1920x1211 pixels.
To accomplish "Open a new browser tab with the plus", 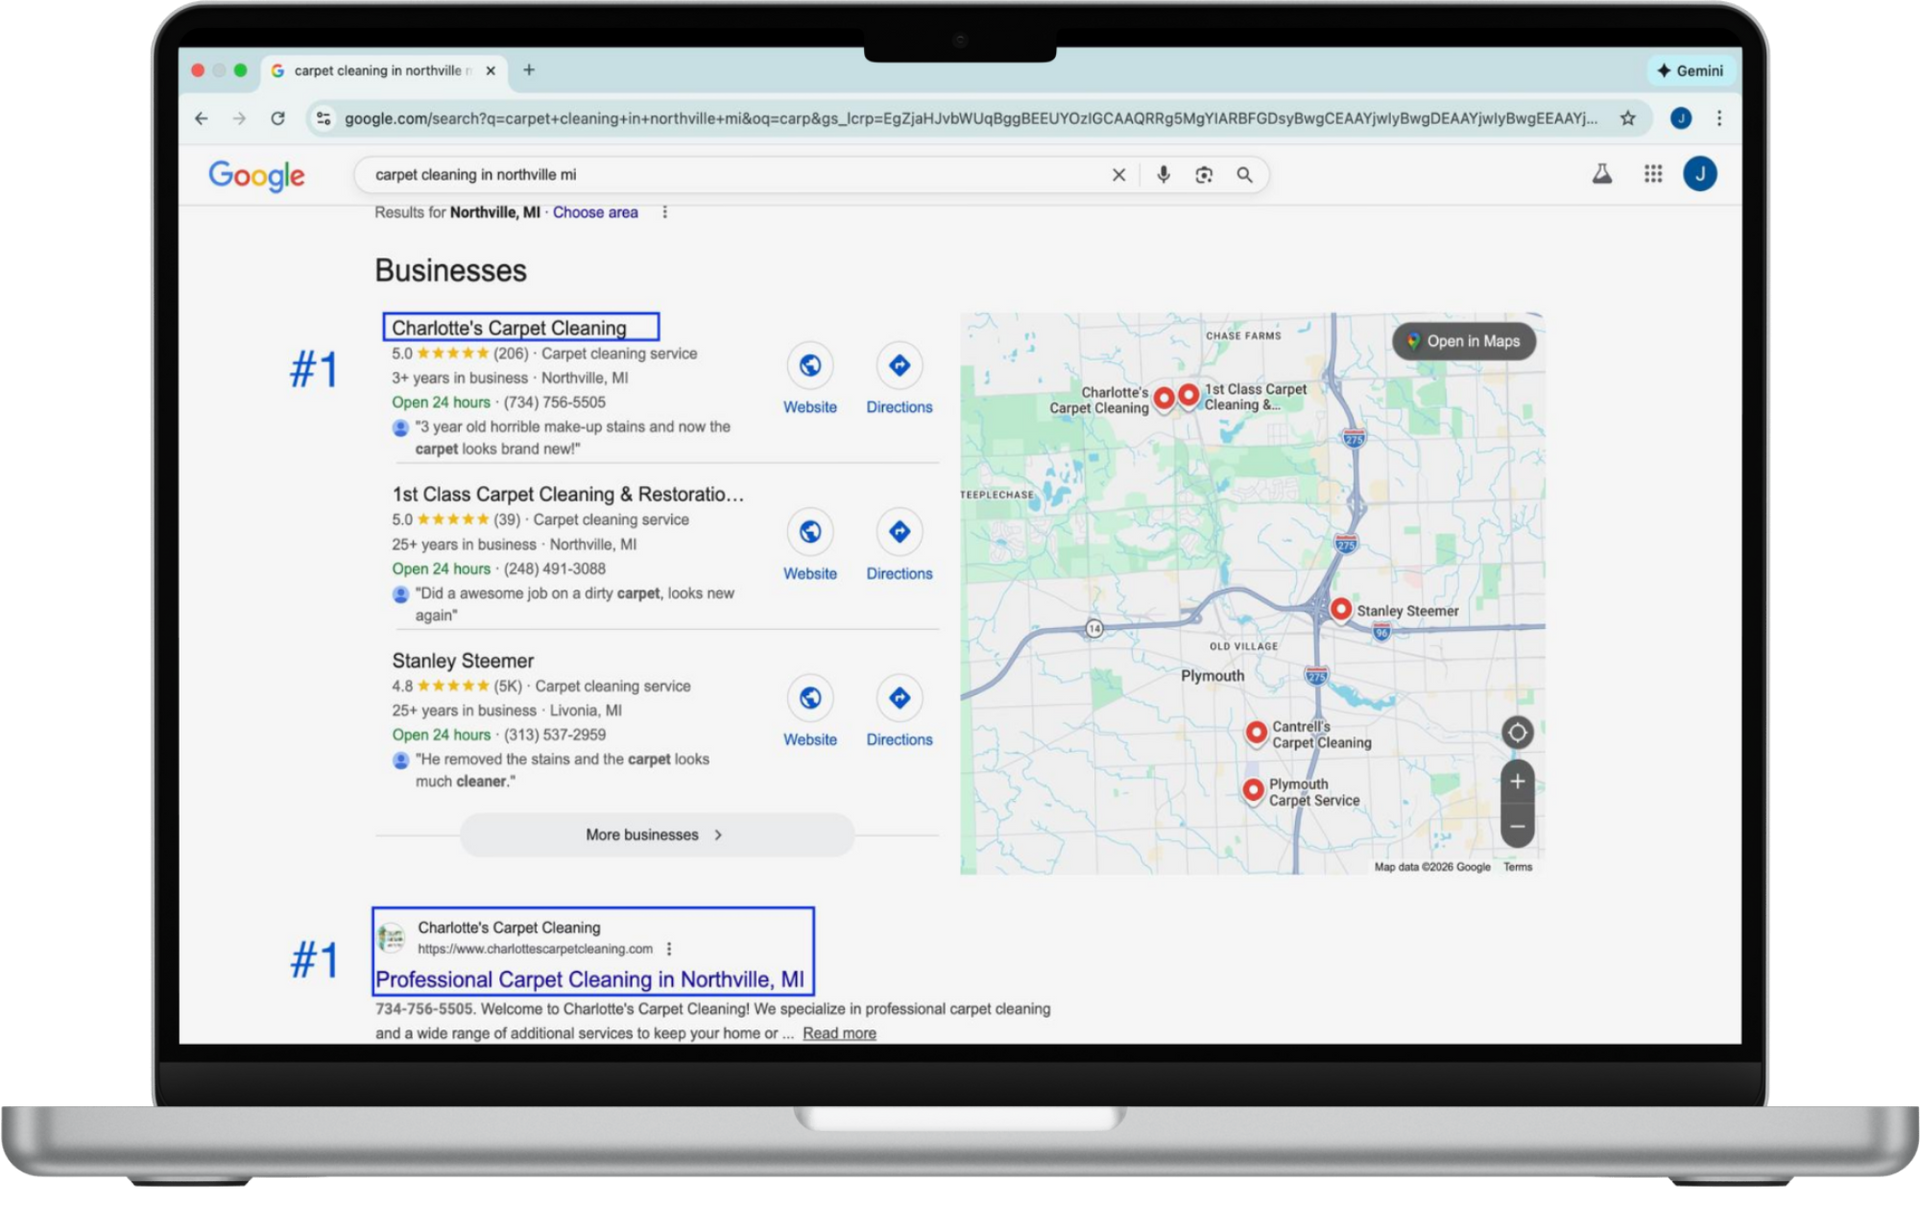I will 529,70.
